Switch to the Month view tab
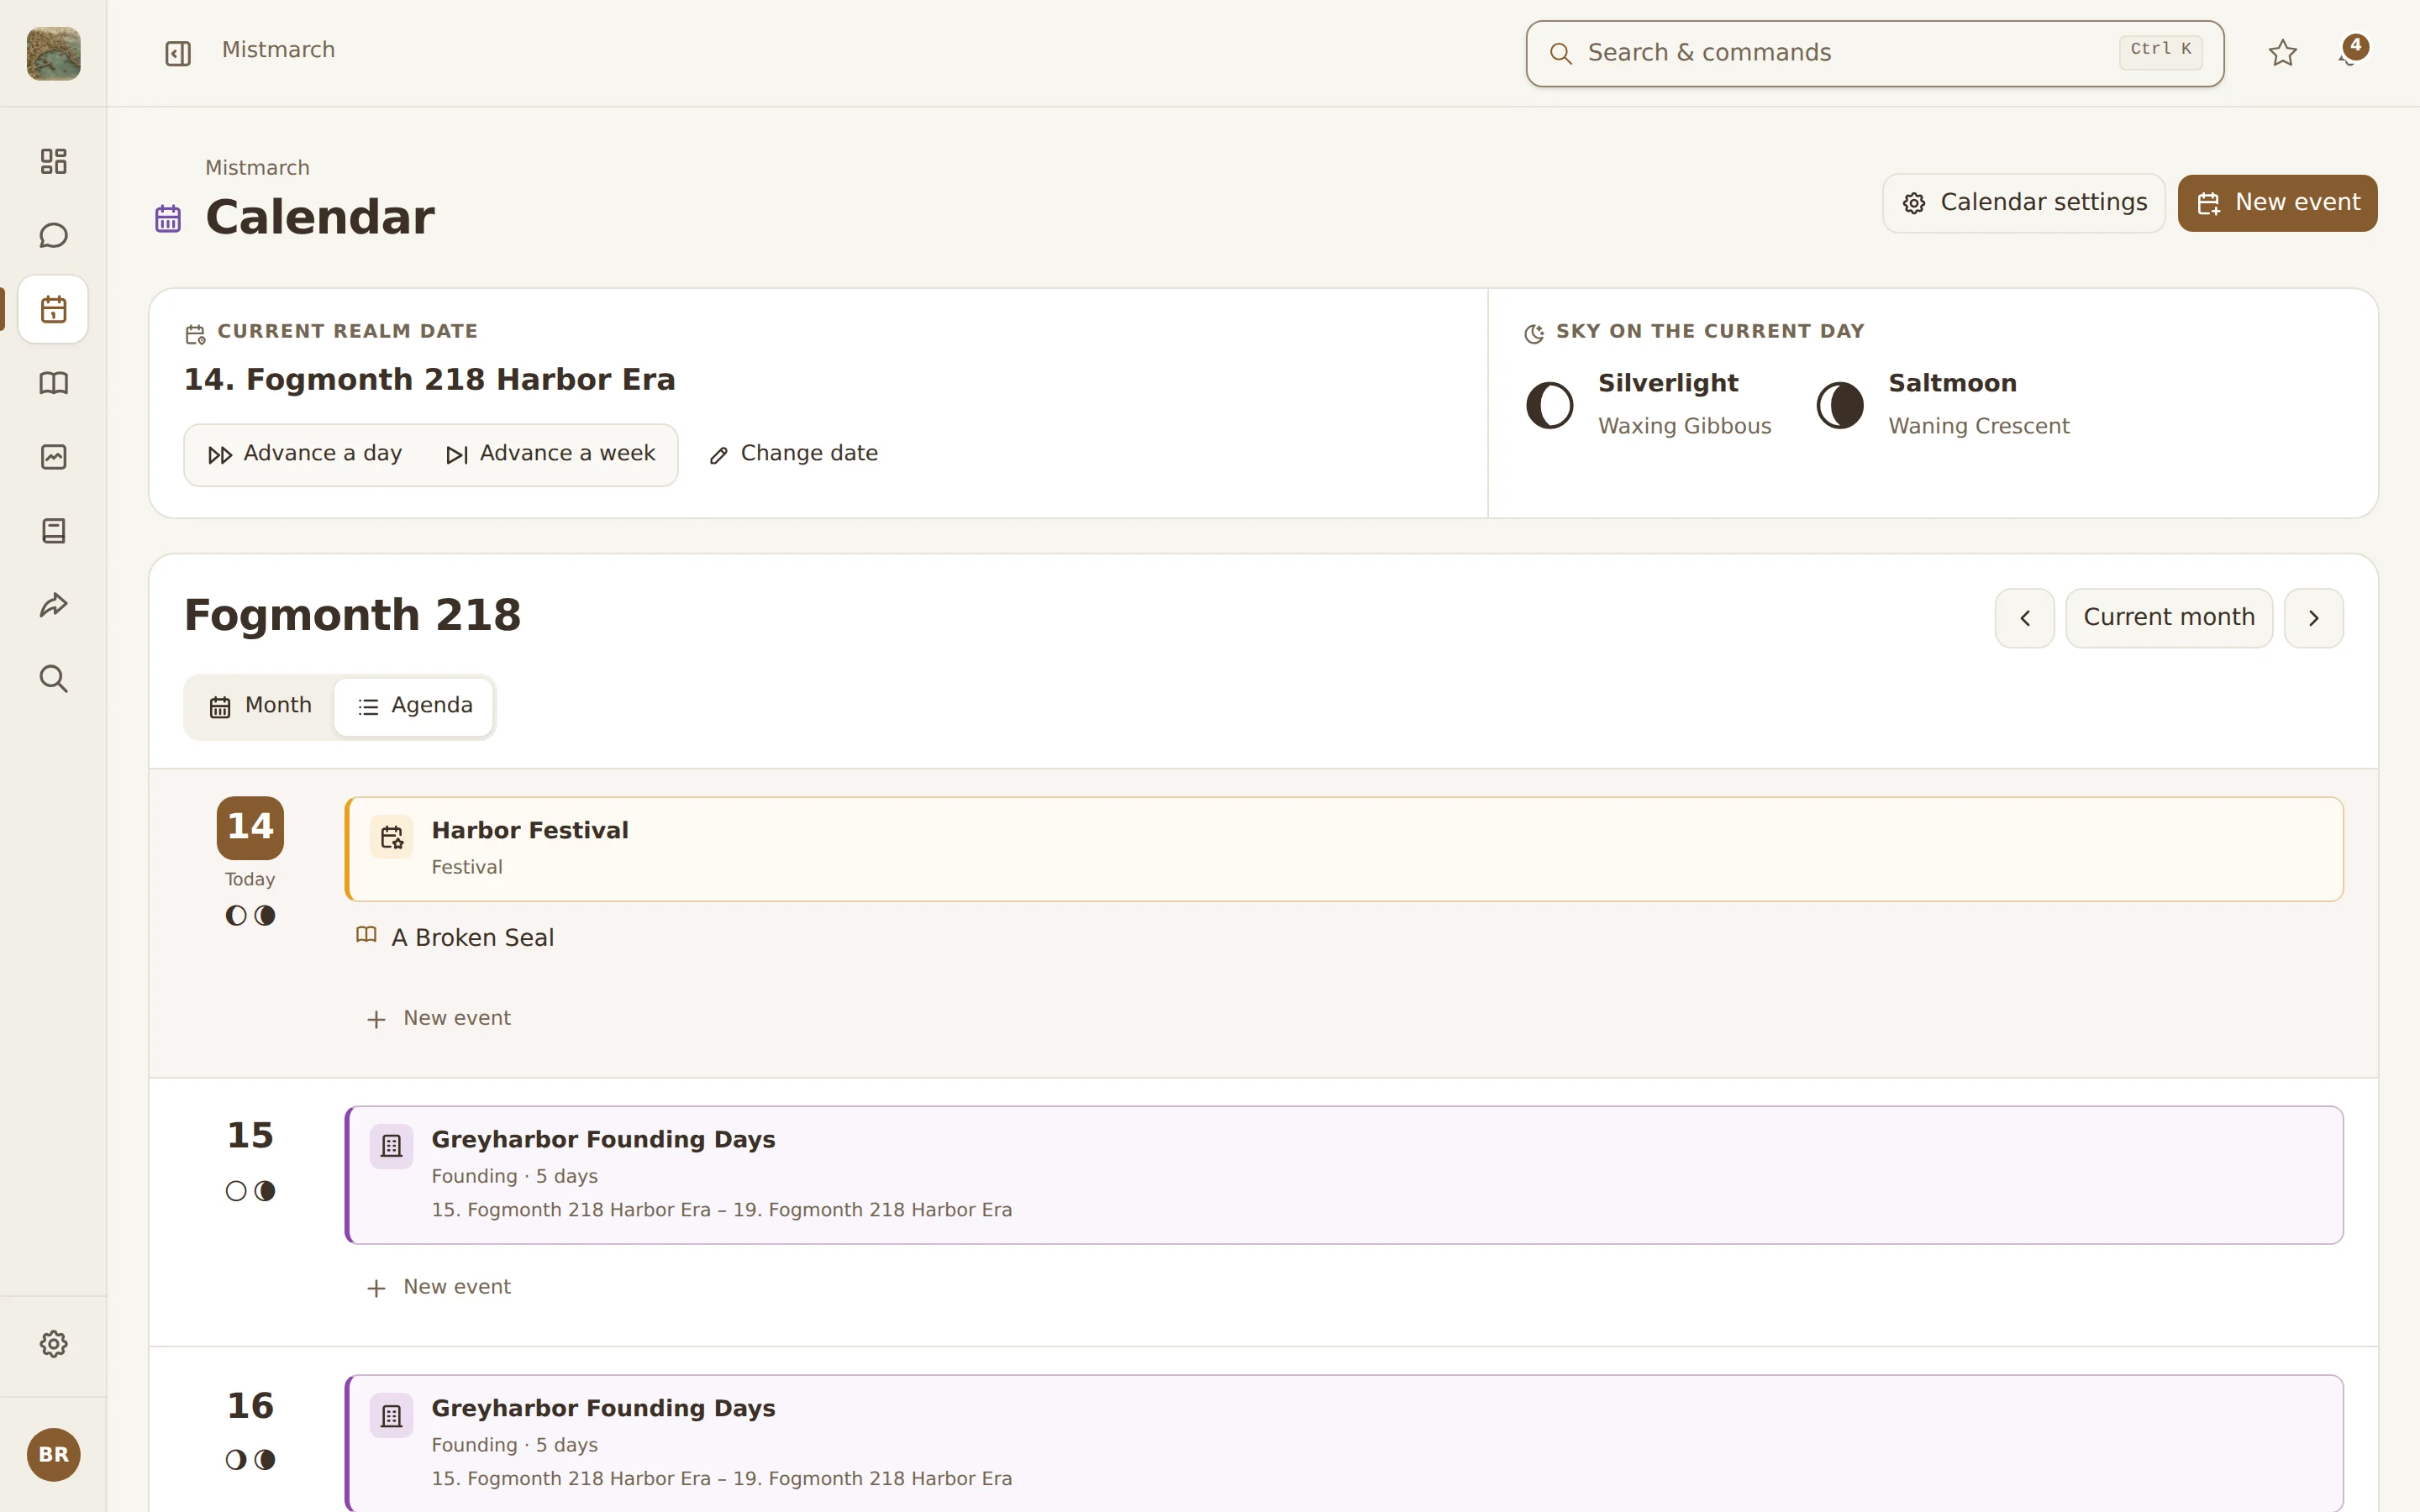2420x1512 pixels. click(260, 706)
